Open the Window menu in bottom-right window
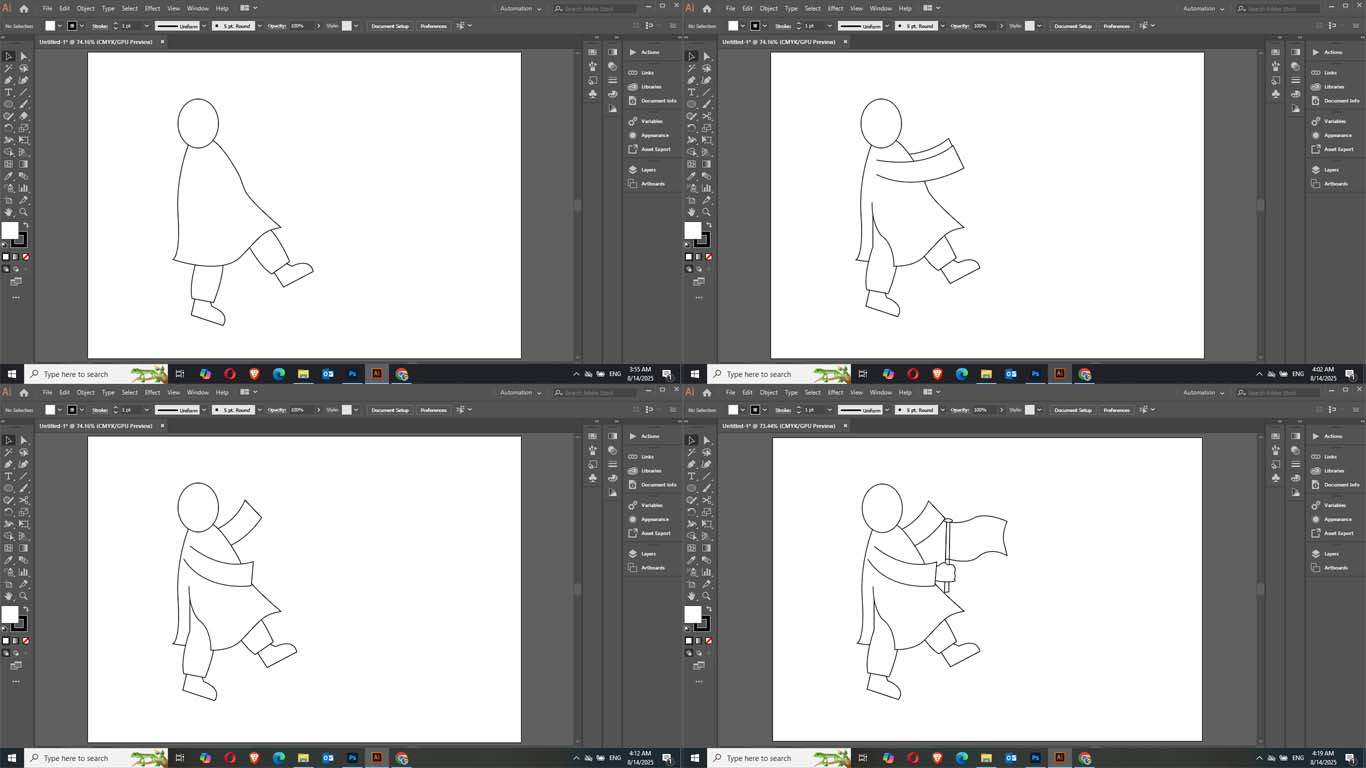The height and width of the screenshot is (768, 1366). point(881,392)
